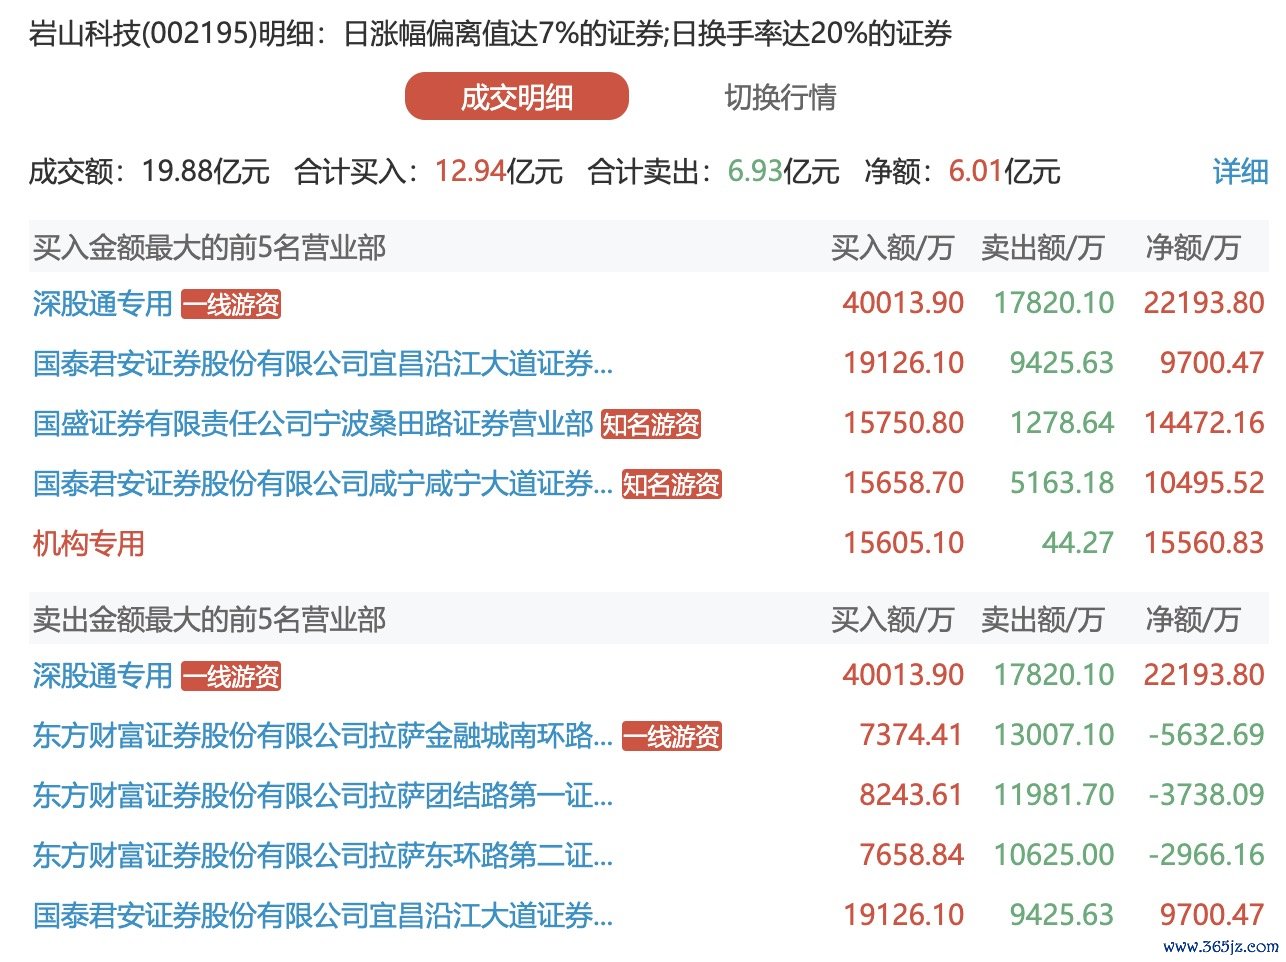Click 净额/万 column header in buy table

(x=1192, y=247)
